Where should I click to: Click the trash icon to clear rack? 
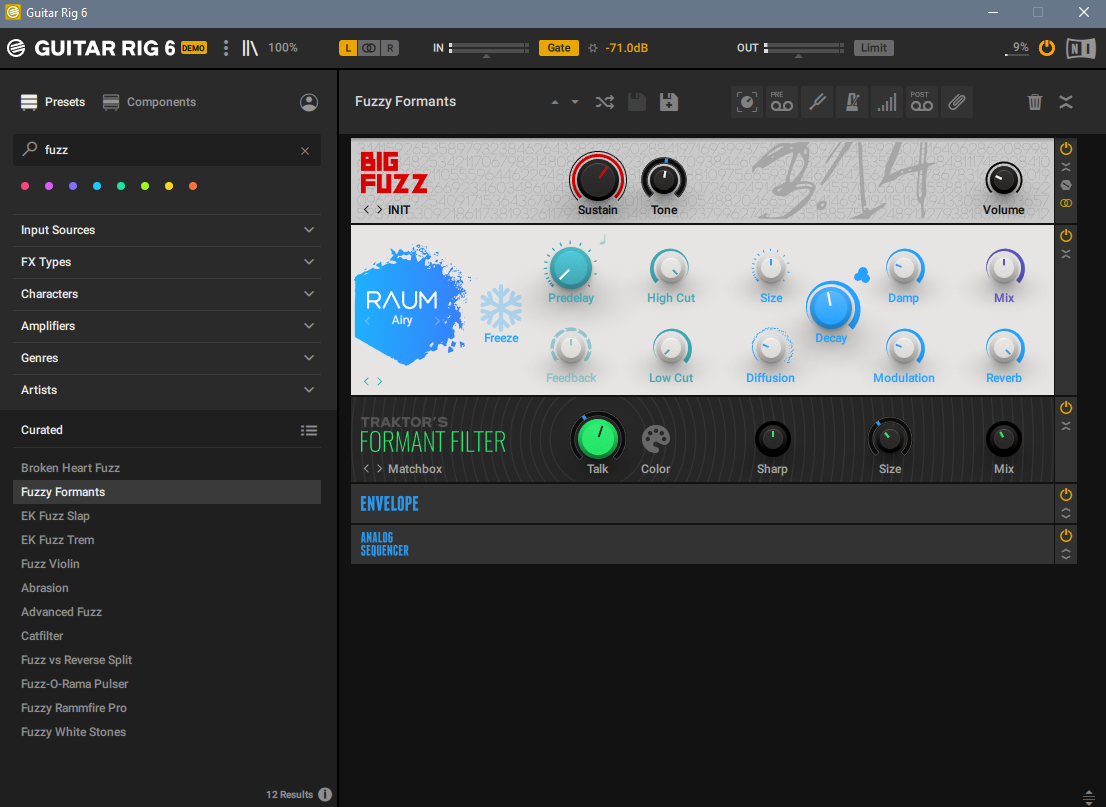tap(1035, 102)
